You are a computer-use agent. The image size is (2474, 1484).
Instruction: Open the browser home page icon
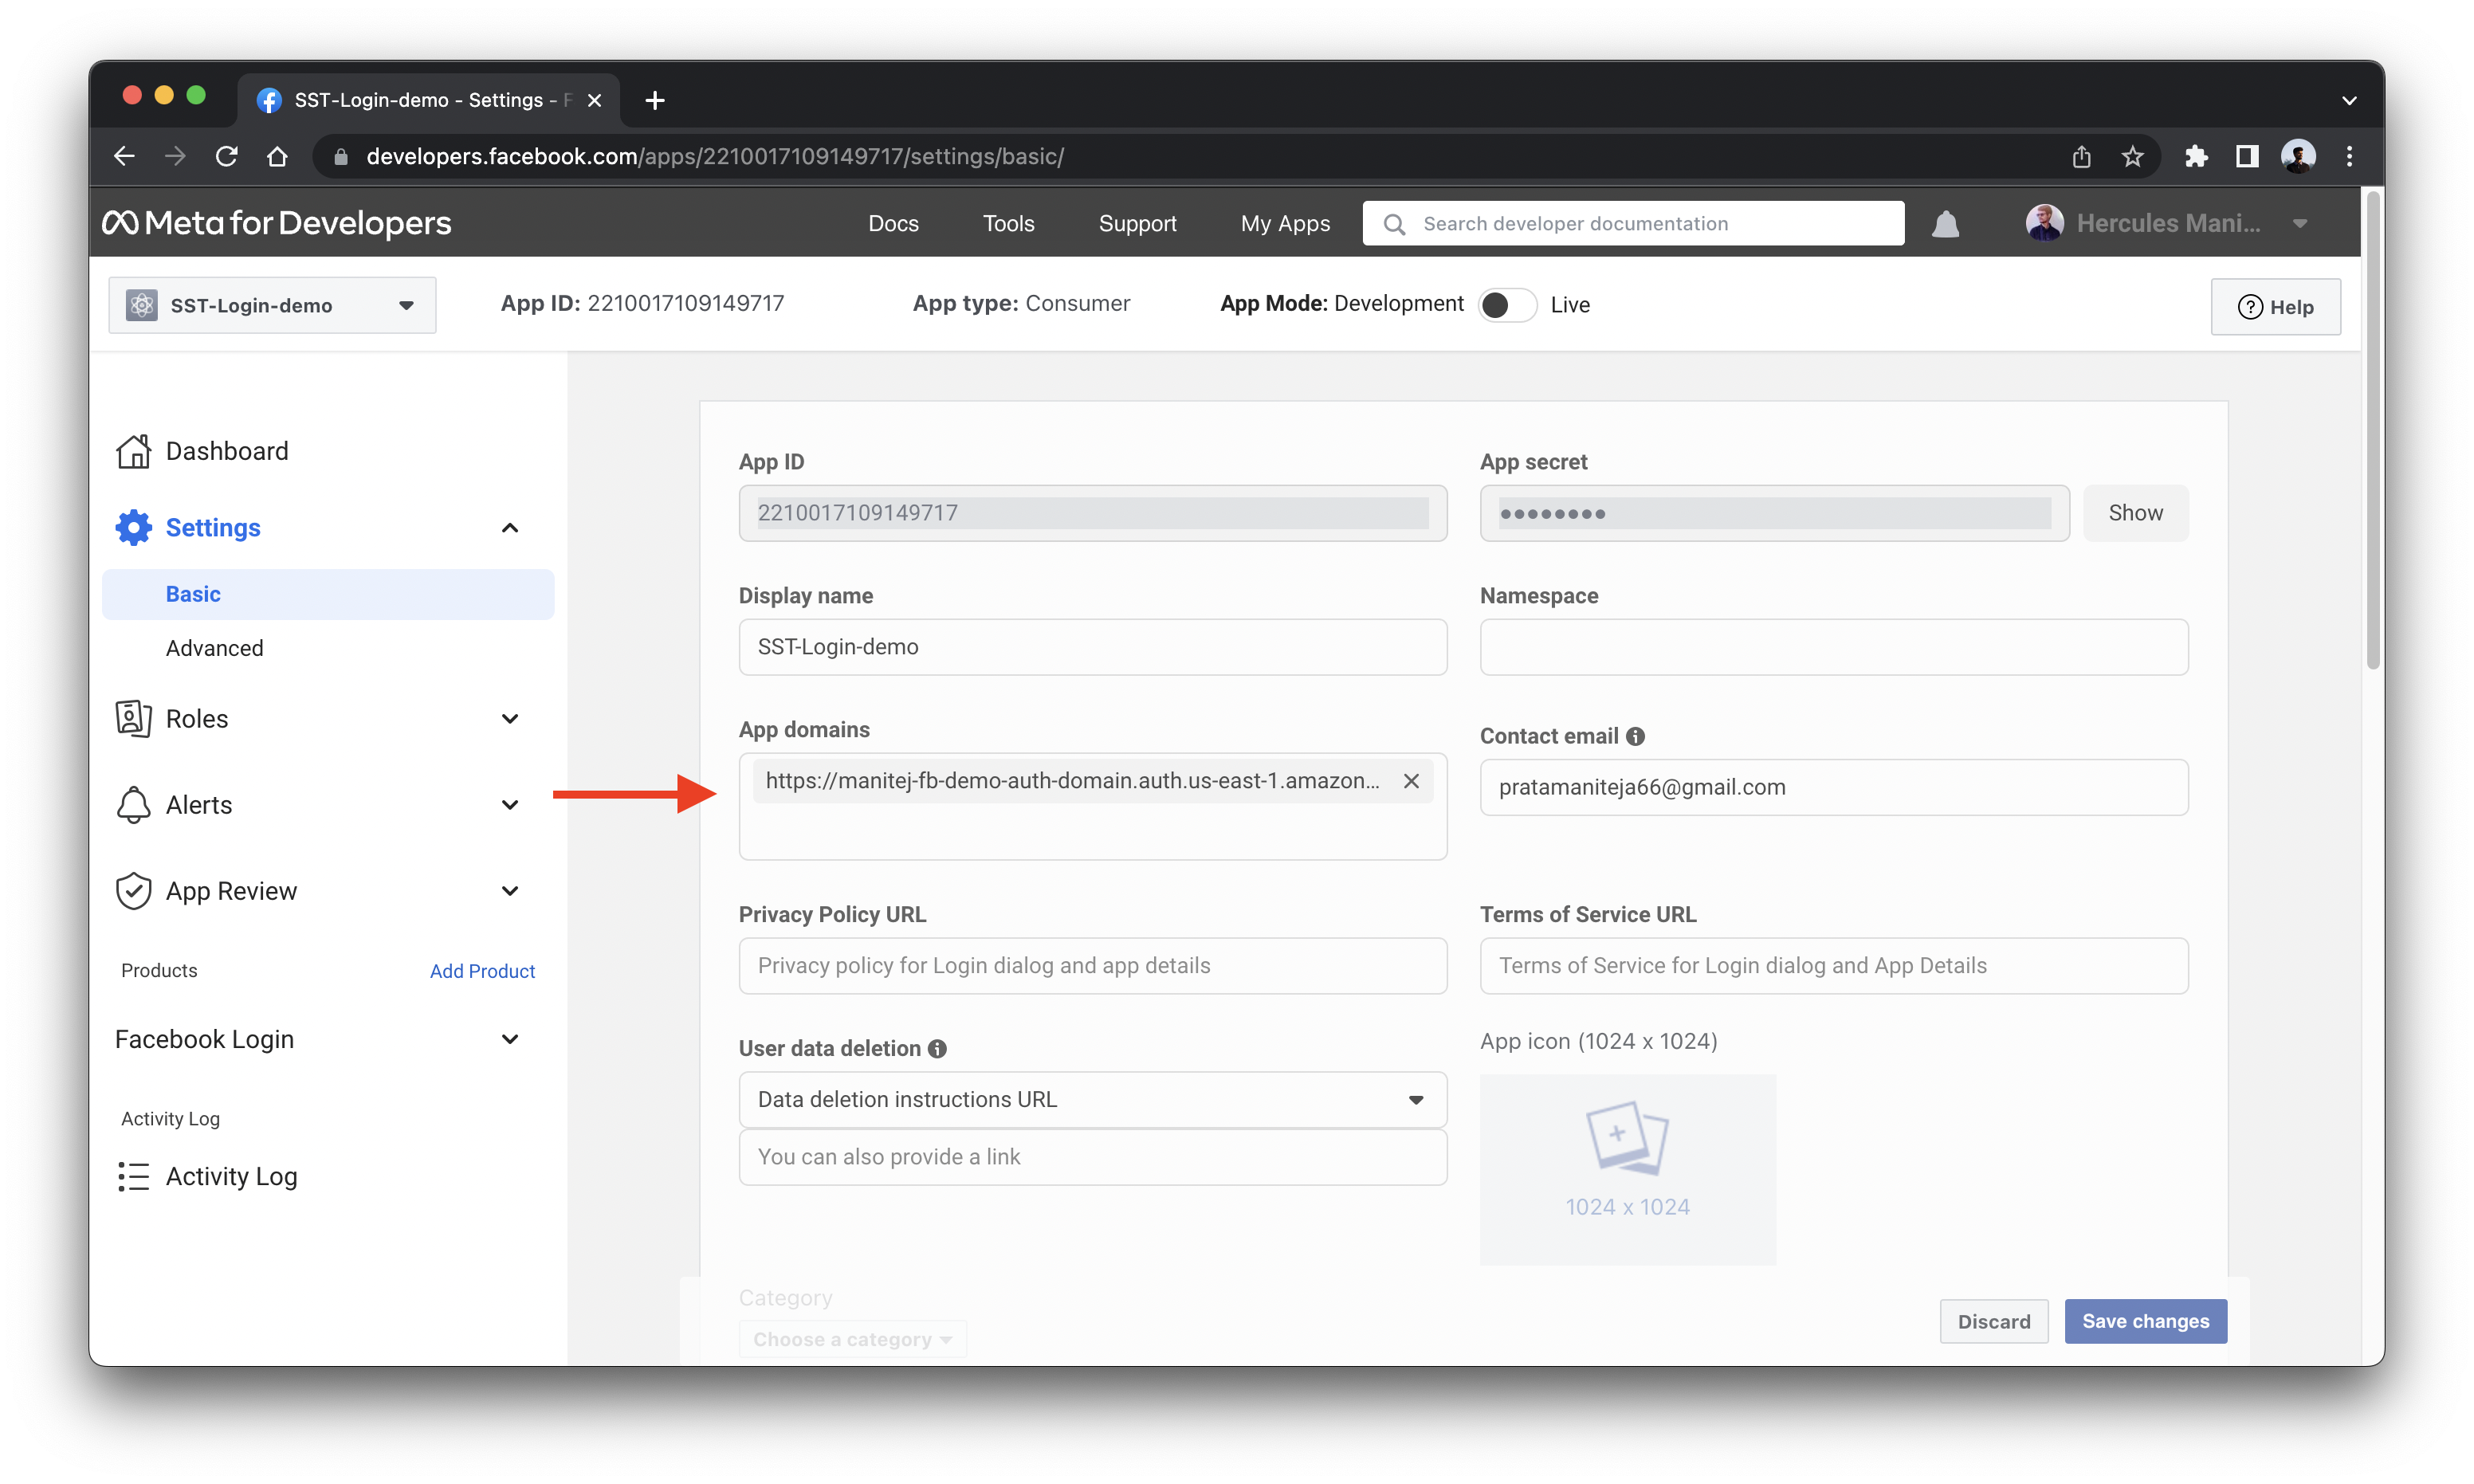coord(278,156)
